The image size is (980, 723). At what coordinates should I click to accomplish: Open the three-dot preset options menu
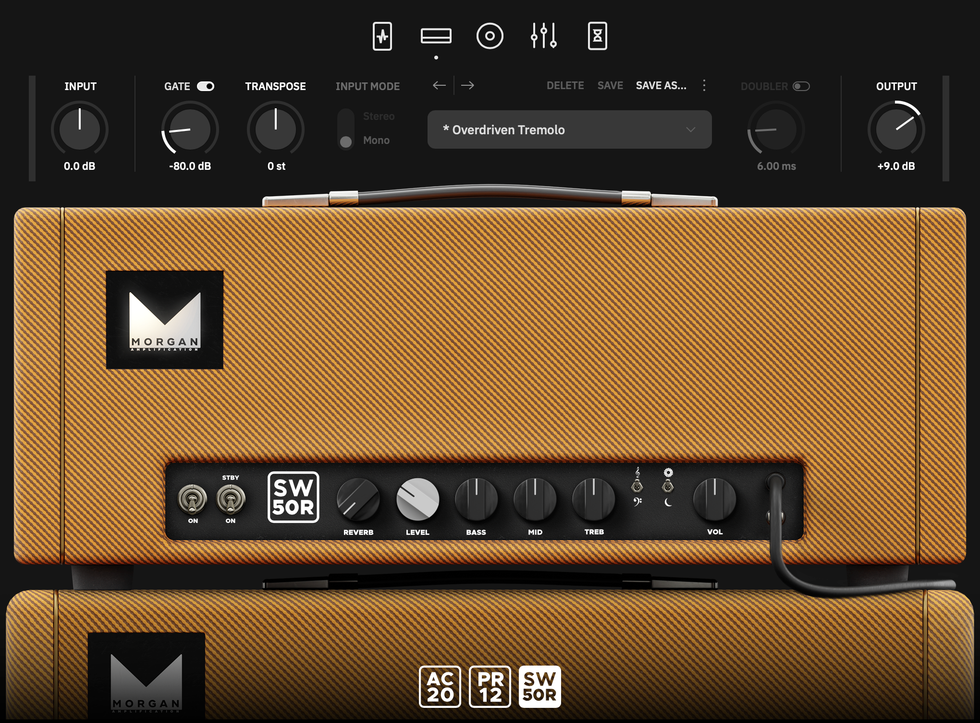point(704,86)
